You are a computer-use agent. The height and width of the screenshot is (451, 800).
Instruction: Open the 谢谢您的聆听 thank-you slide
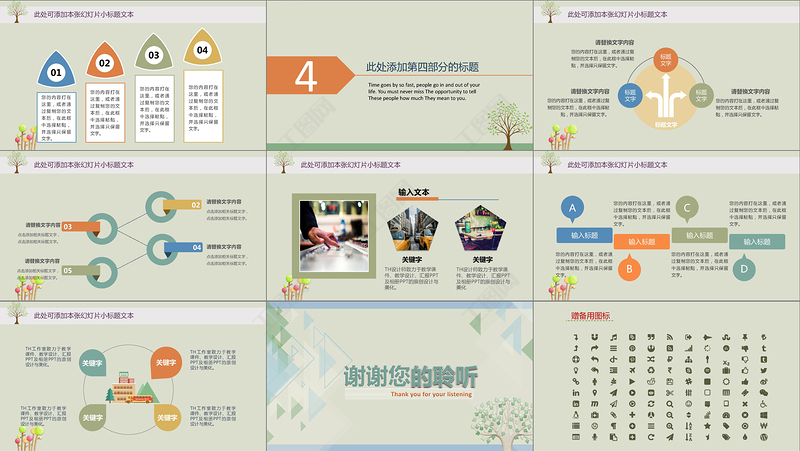[x=400, y=378]
